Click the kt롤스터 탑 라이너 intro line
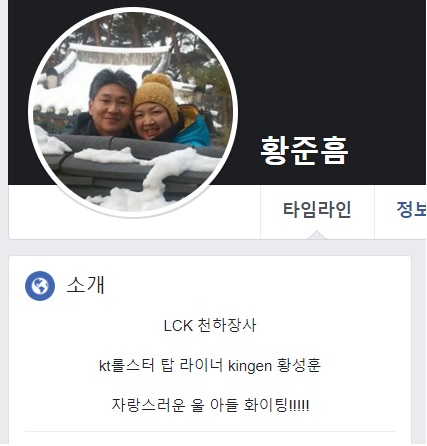The image size is (427, 446). (x=210, y=366)
